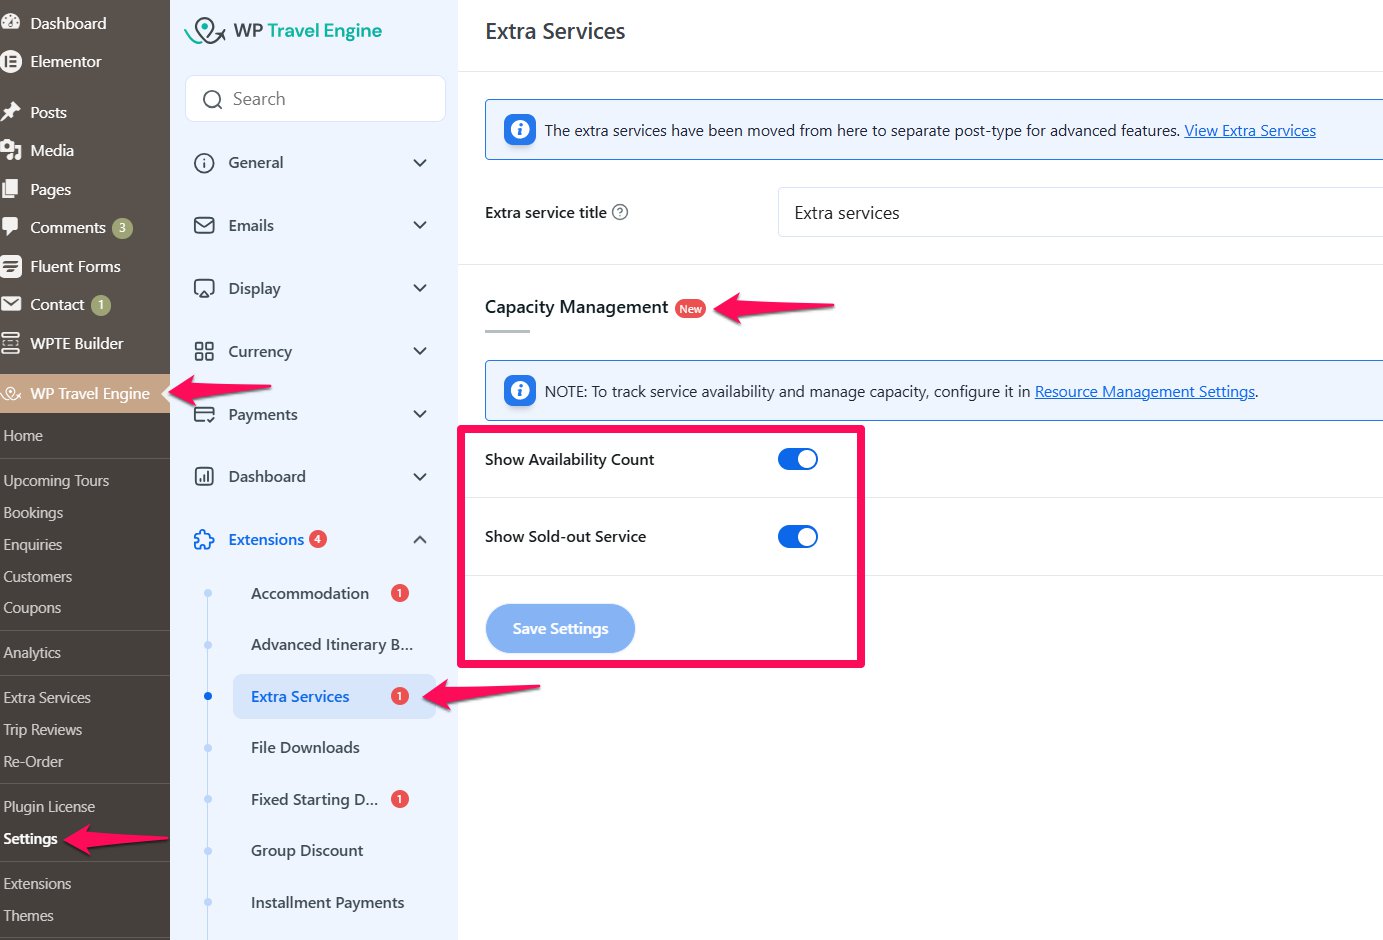Select the Capacity Management tab heading
The image size is (1383, 940).
pos(576,307)
